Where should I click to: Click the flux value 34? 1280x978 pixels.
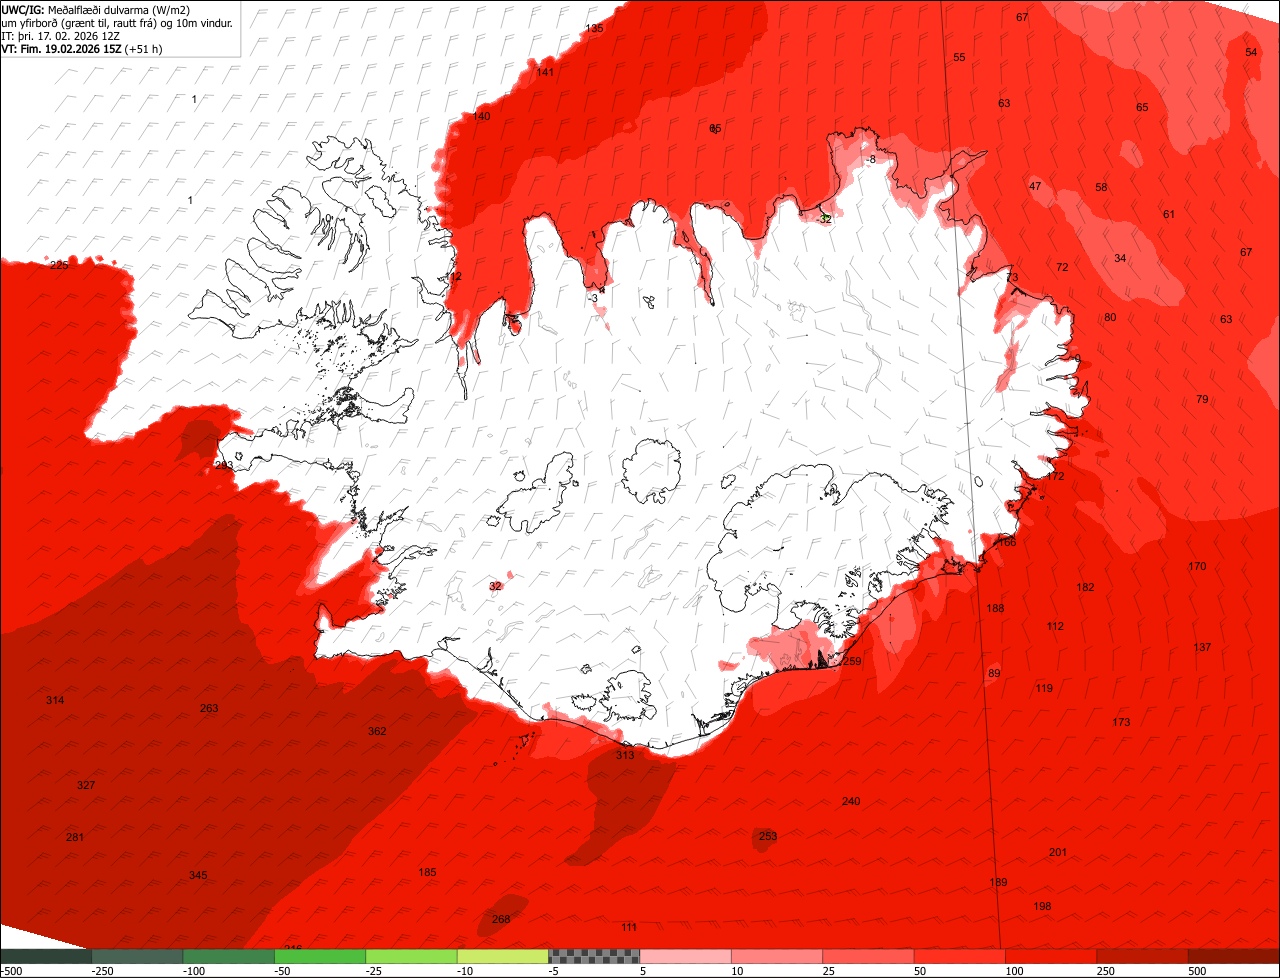[1120, 258]
